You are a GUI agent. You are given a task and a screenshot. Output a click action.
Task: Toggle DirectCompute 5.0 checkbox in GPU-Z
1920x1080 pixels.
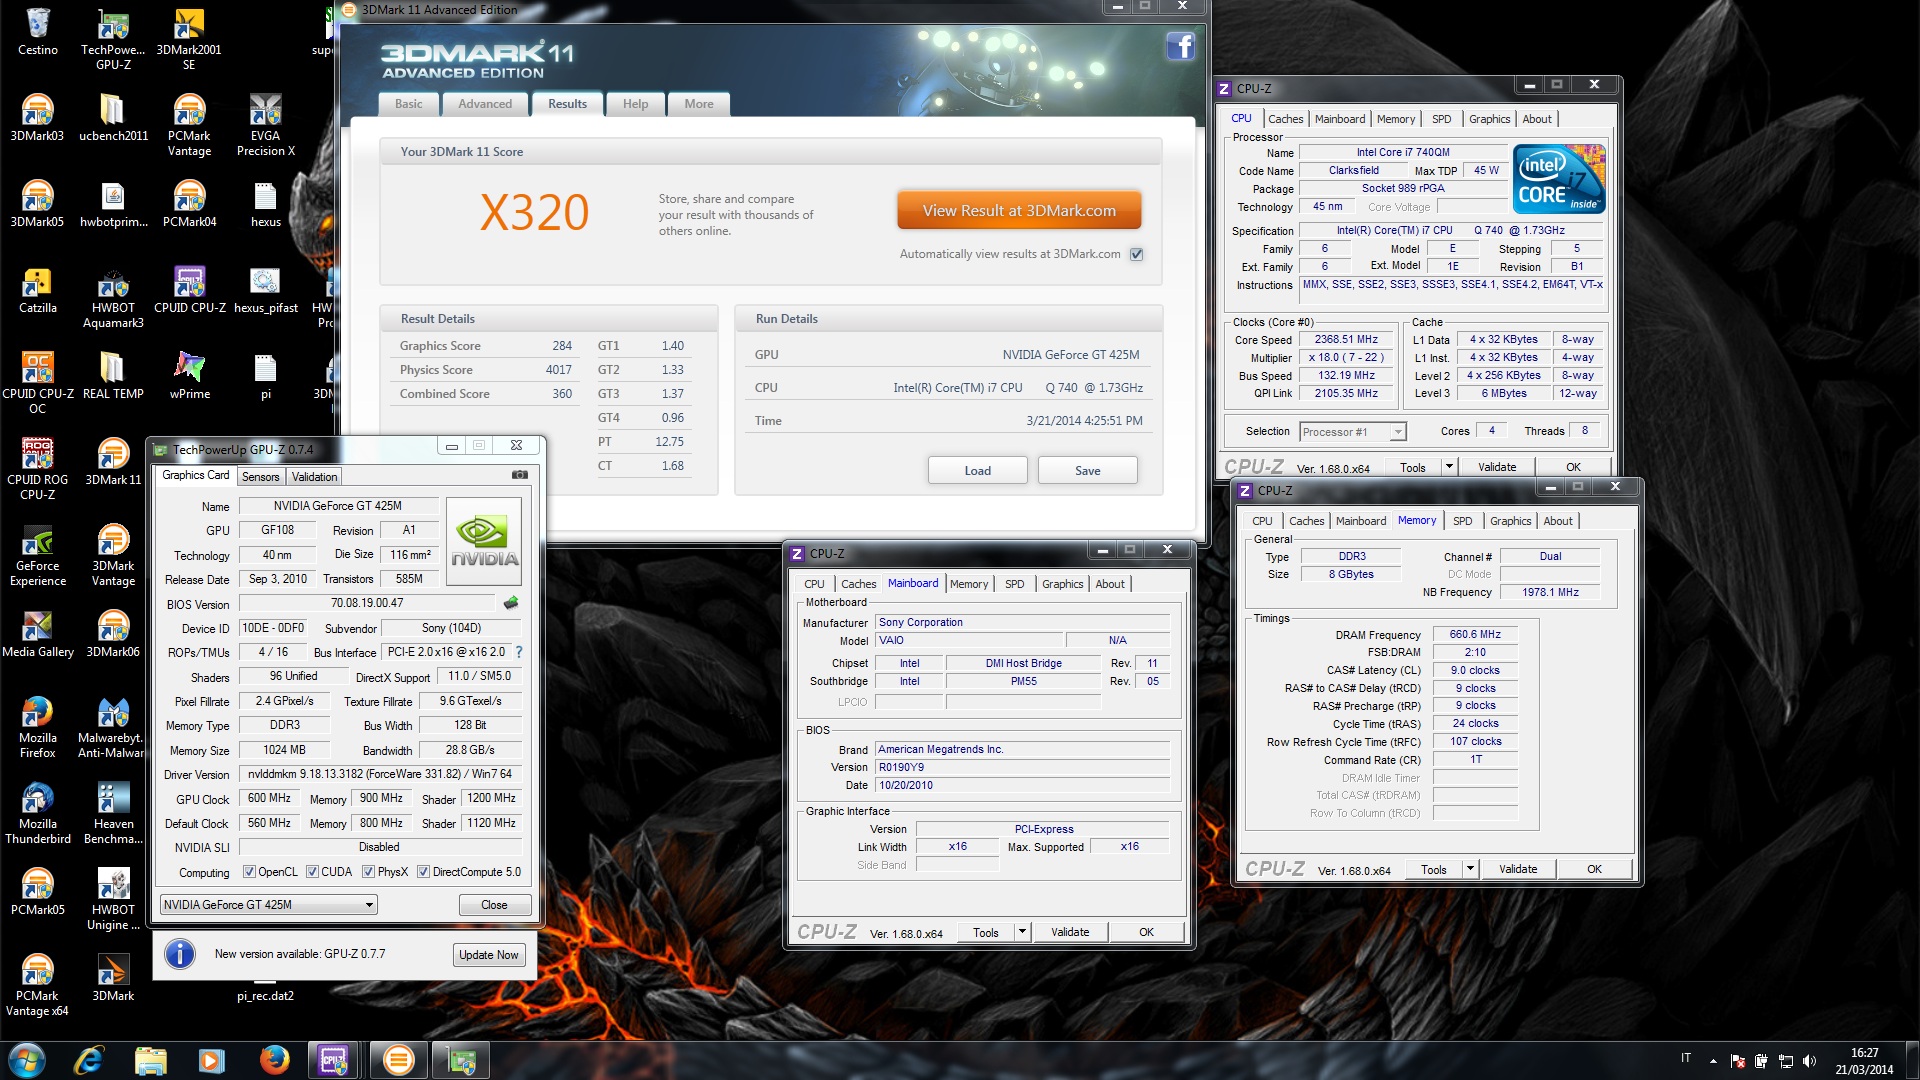(423, 872)
